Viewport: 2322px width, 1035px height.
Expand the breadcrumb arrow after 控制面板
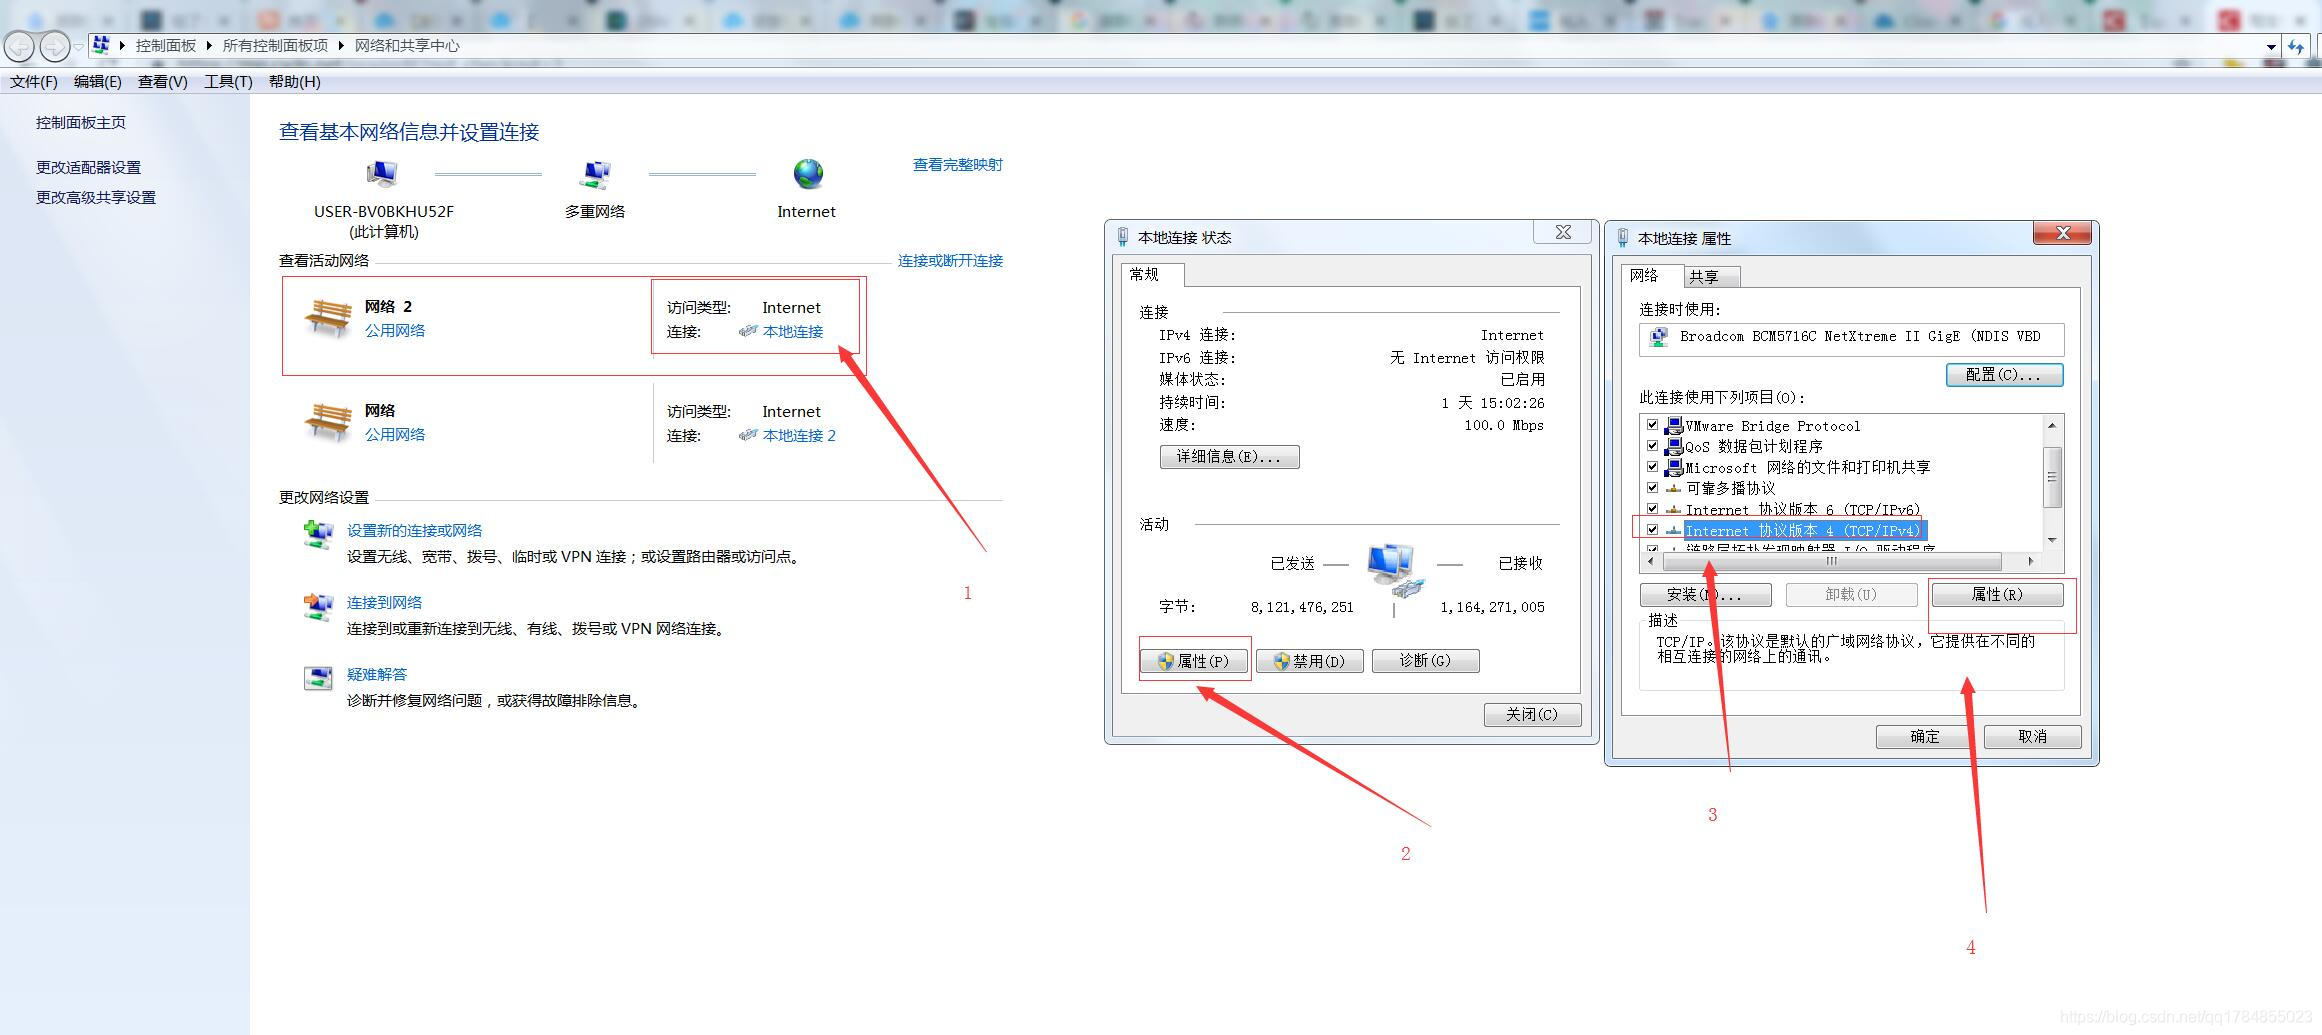tap(209, 46)
